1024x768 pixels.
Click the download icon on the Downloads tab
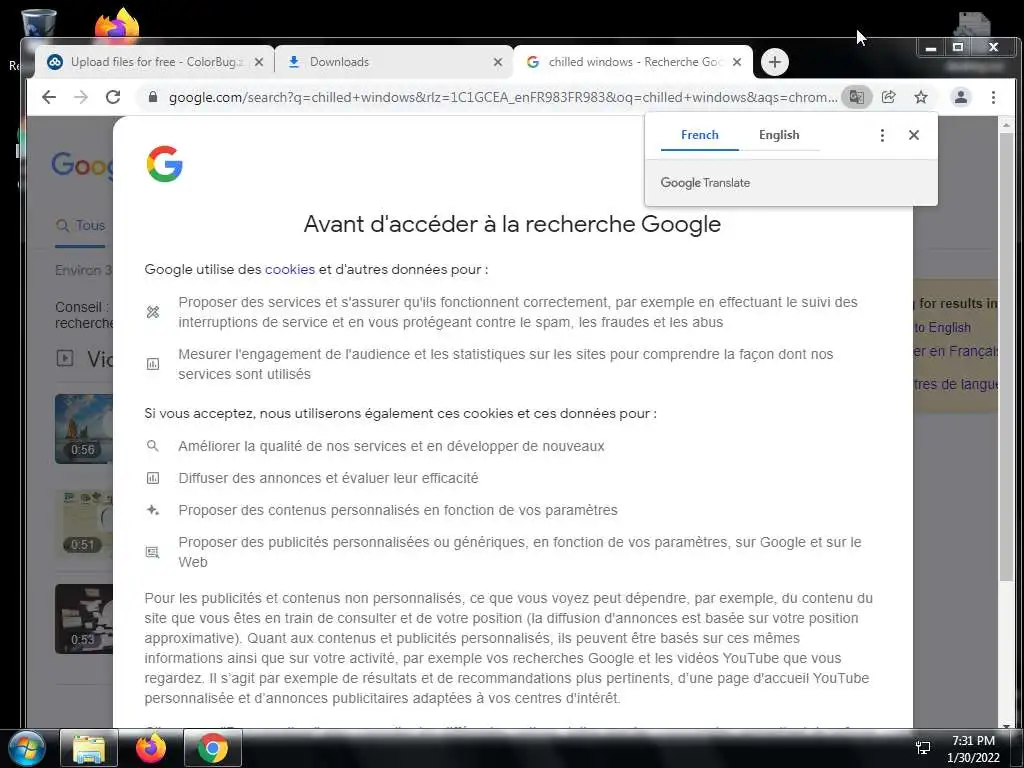pos(294,62)
